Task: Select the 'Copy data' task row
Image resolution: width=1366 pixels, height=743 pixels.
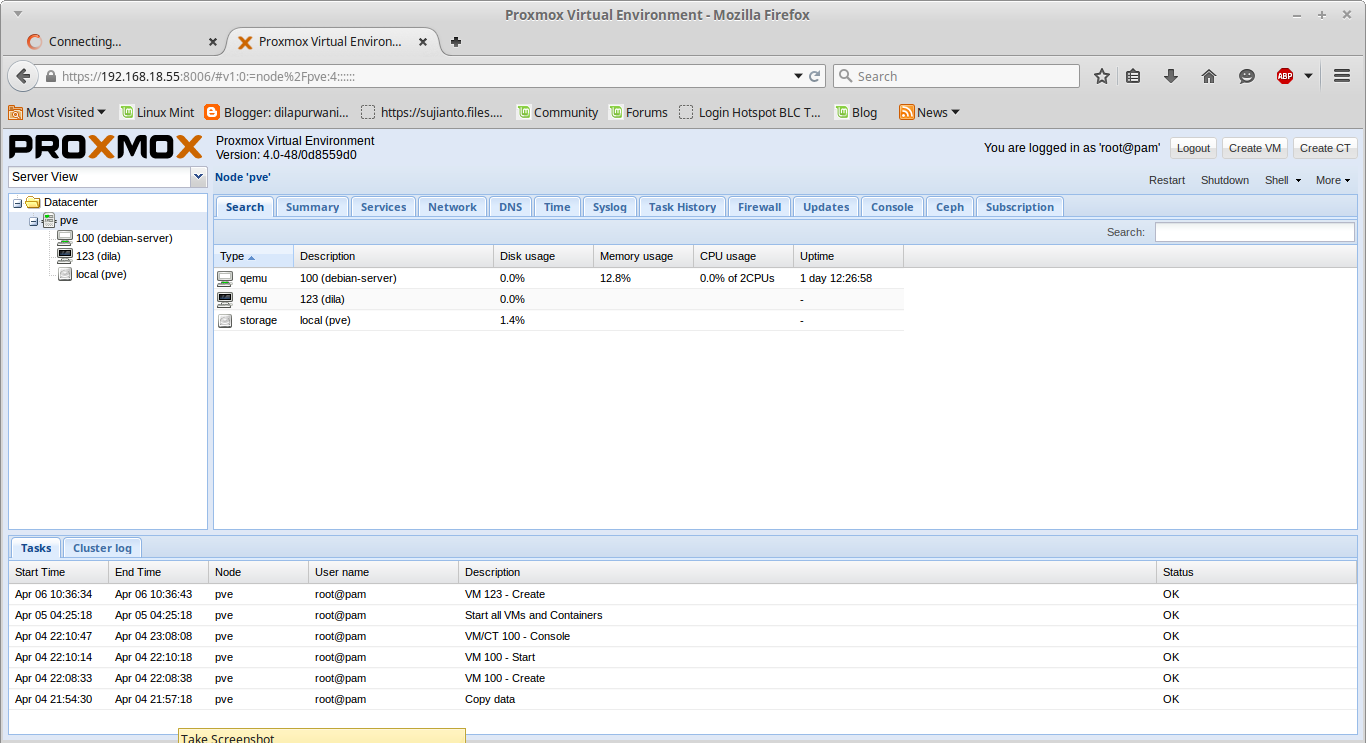Action: click(683, 699)
